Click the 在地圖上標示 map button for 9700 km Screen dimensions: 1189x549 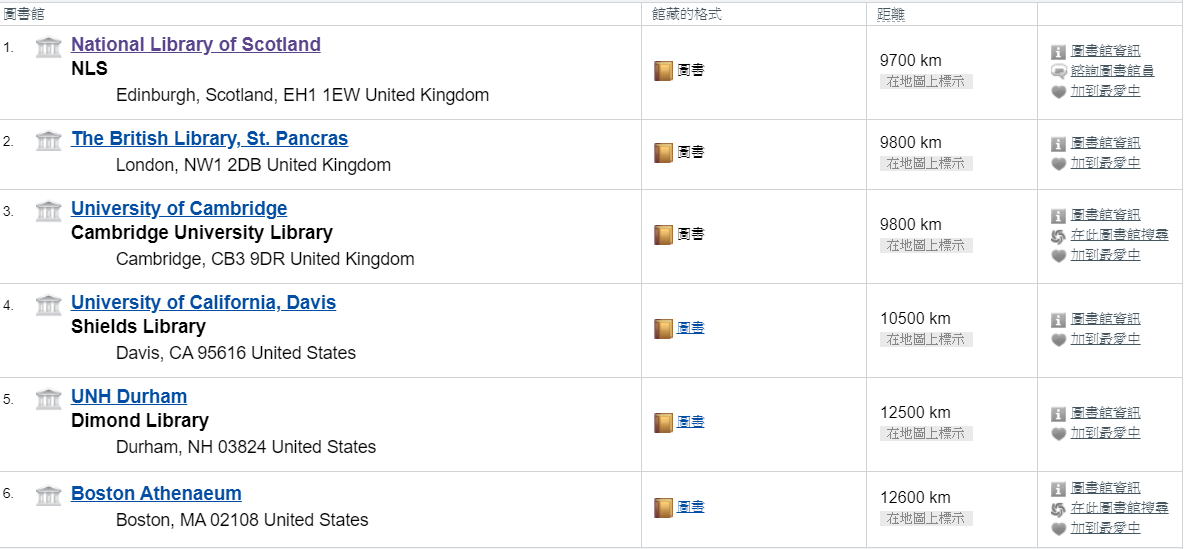tap(926, 82)
